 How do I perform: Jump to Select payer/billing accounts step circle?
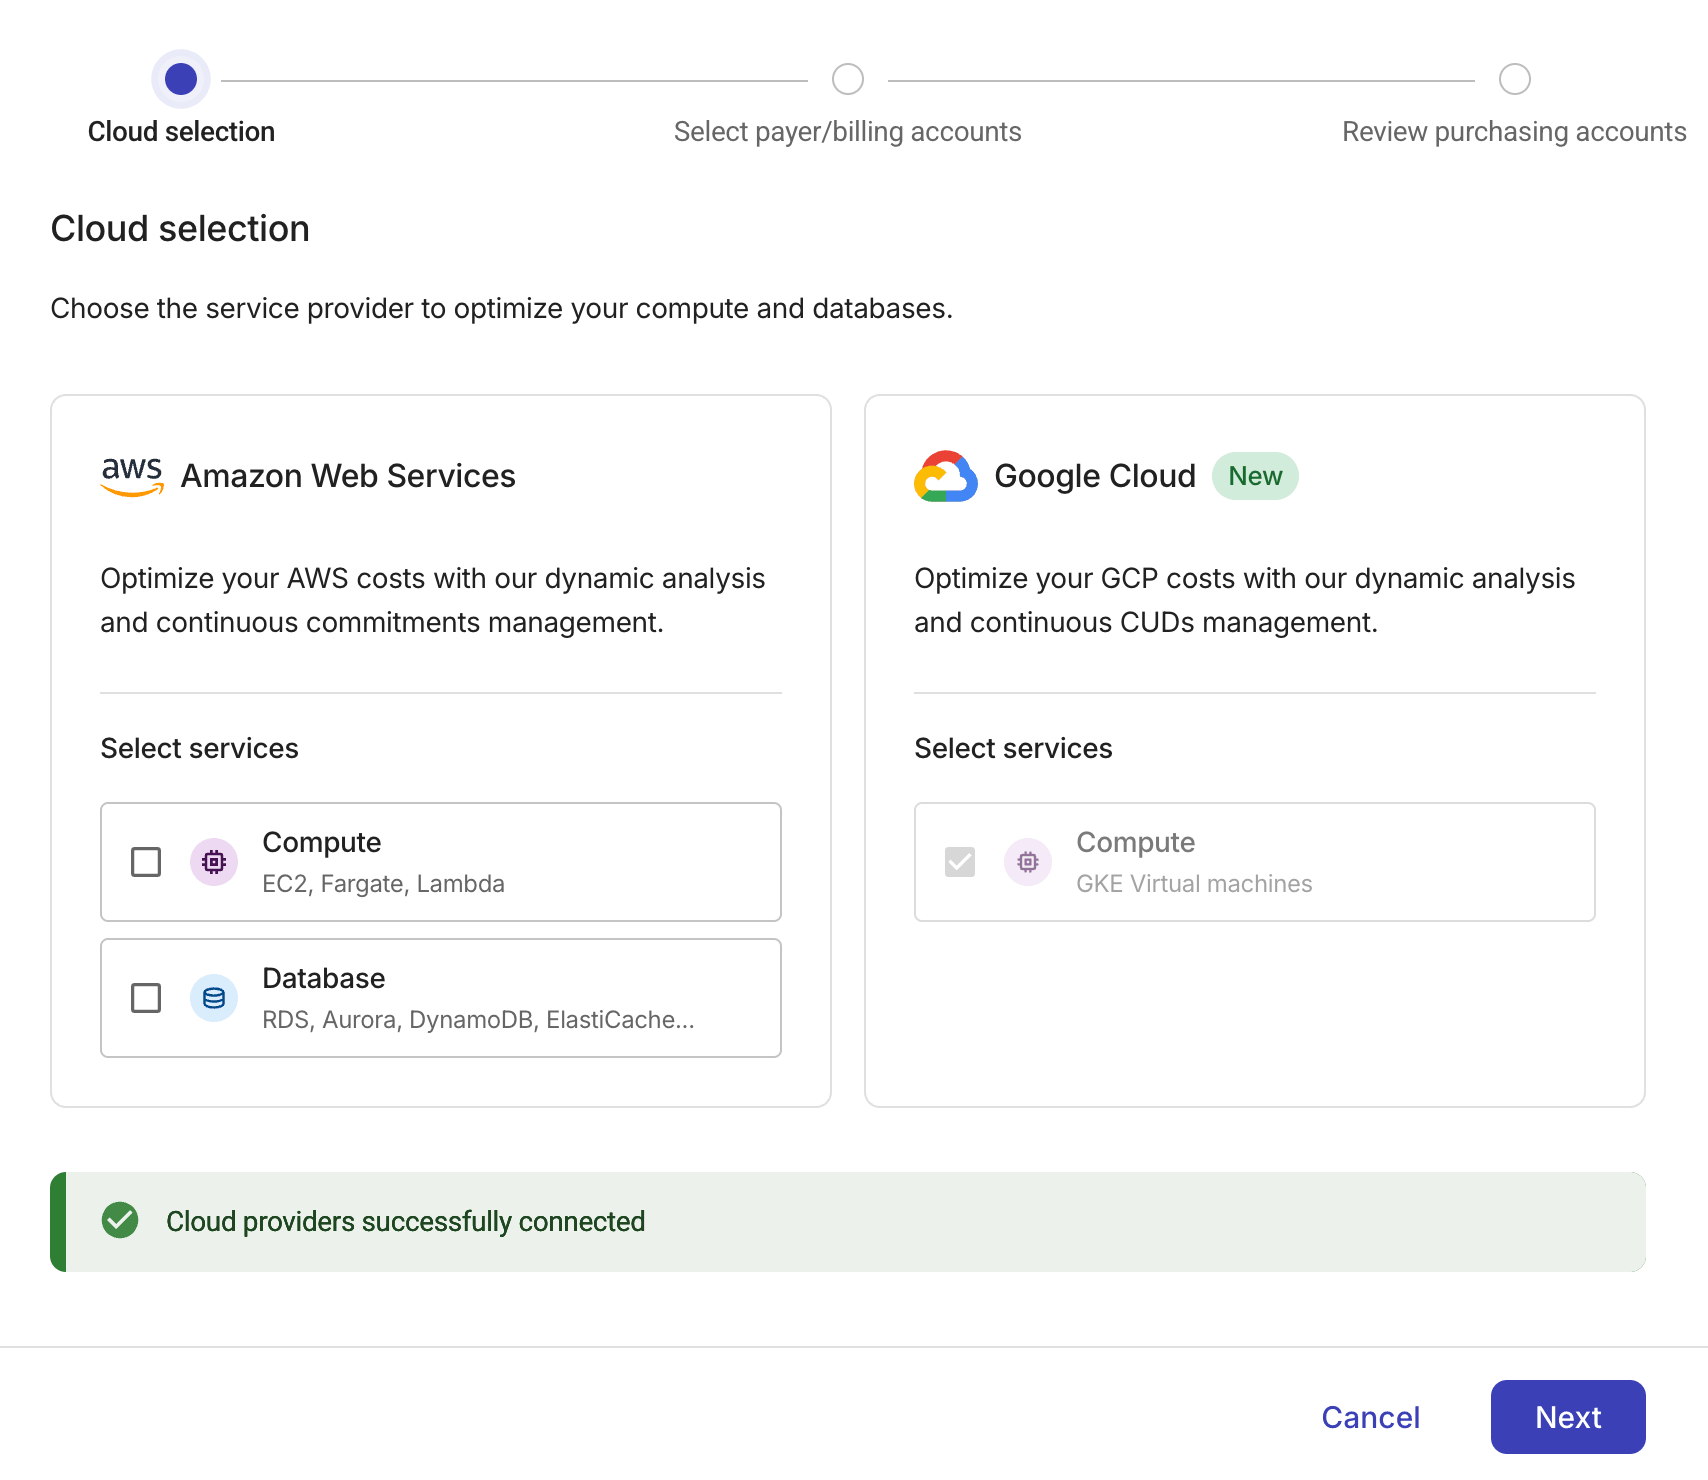click(848, 79)
